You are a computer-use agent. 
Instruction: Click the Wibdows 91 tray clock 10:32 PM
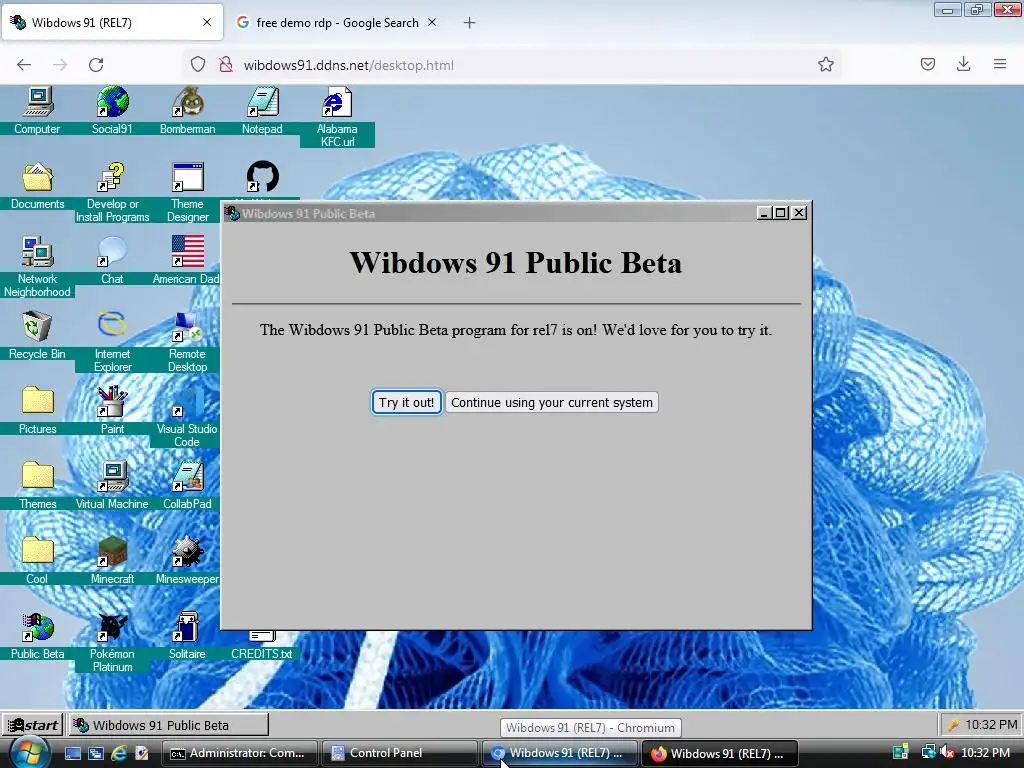coord(991,725)
